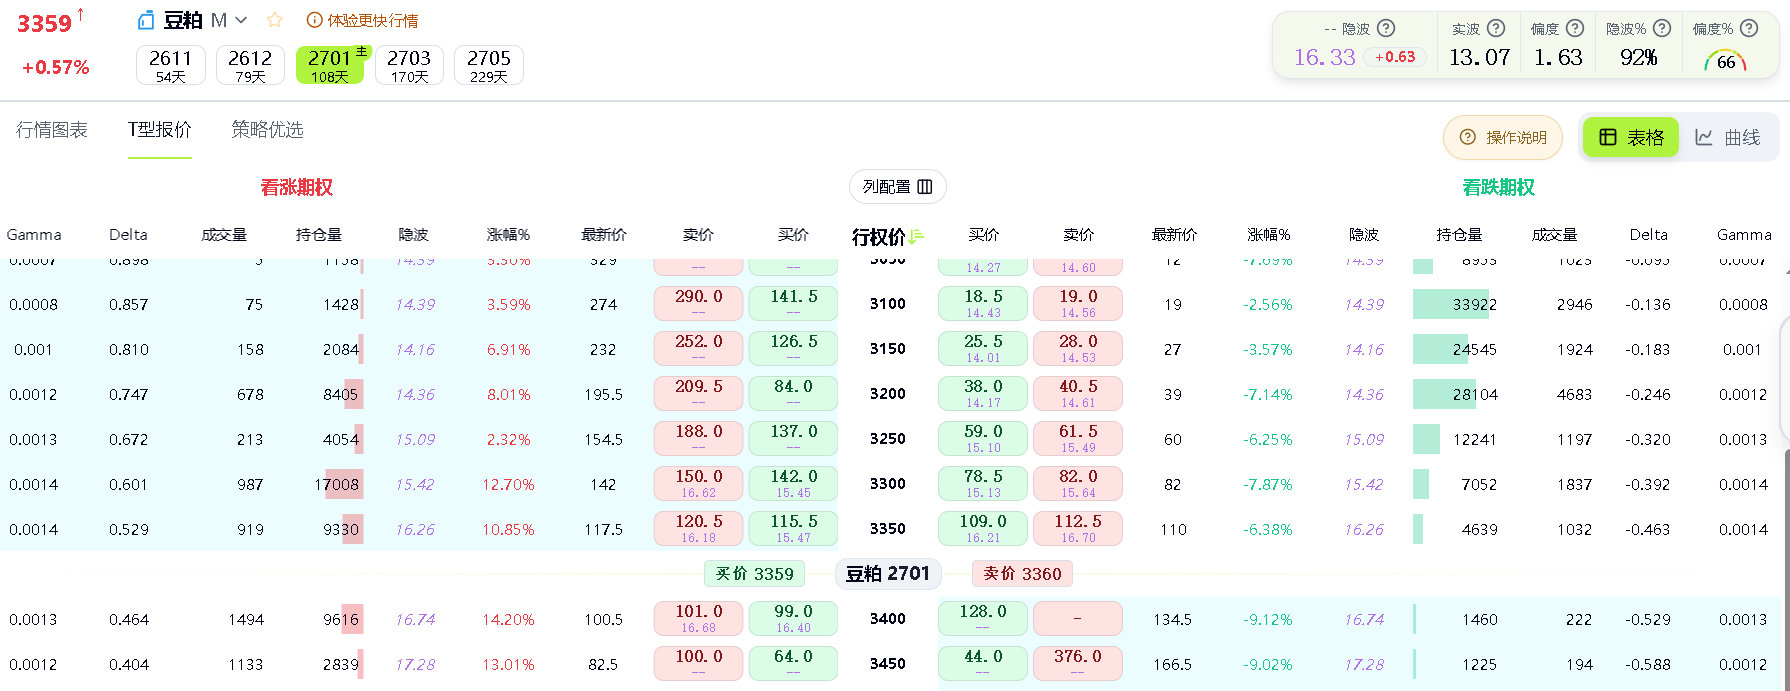Click the help icon next to 隐波
Screen dimensions: 1790x691
click(1386, 28)
